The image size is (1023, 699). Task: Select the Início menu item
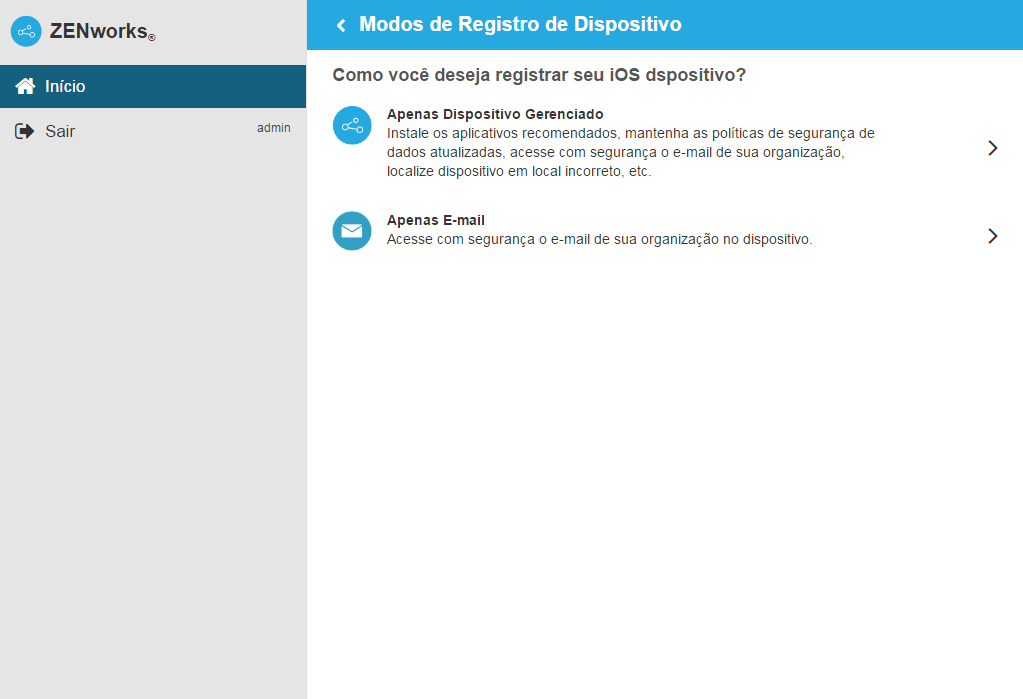coord(153,86)
